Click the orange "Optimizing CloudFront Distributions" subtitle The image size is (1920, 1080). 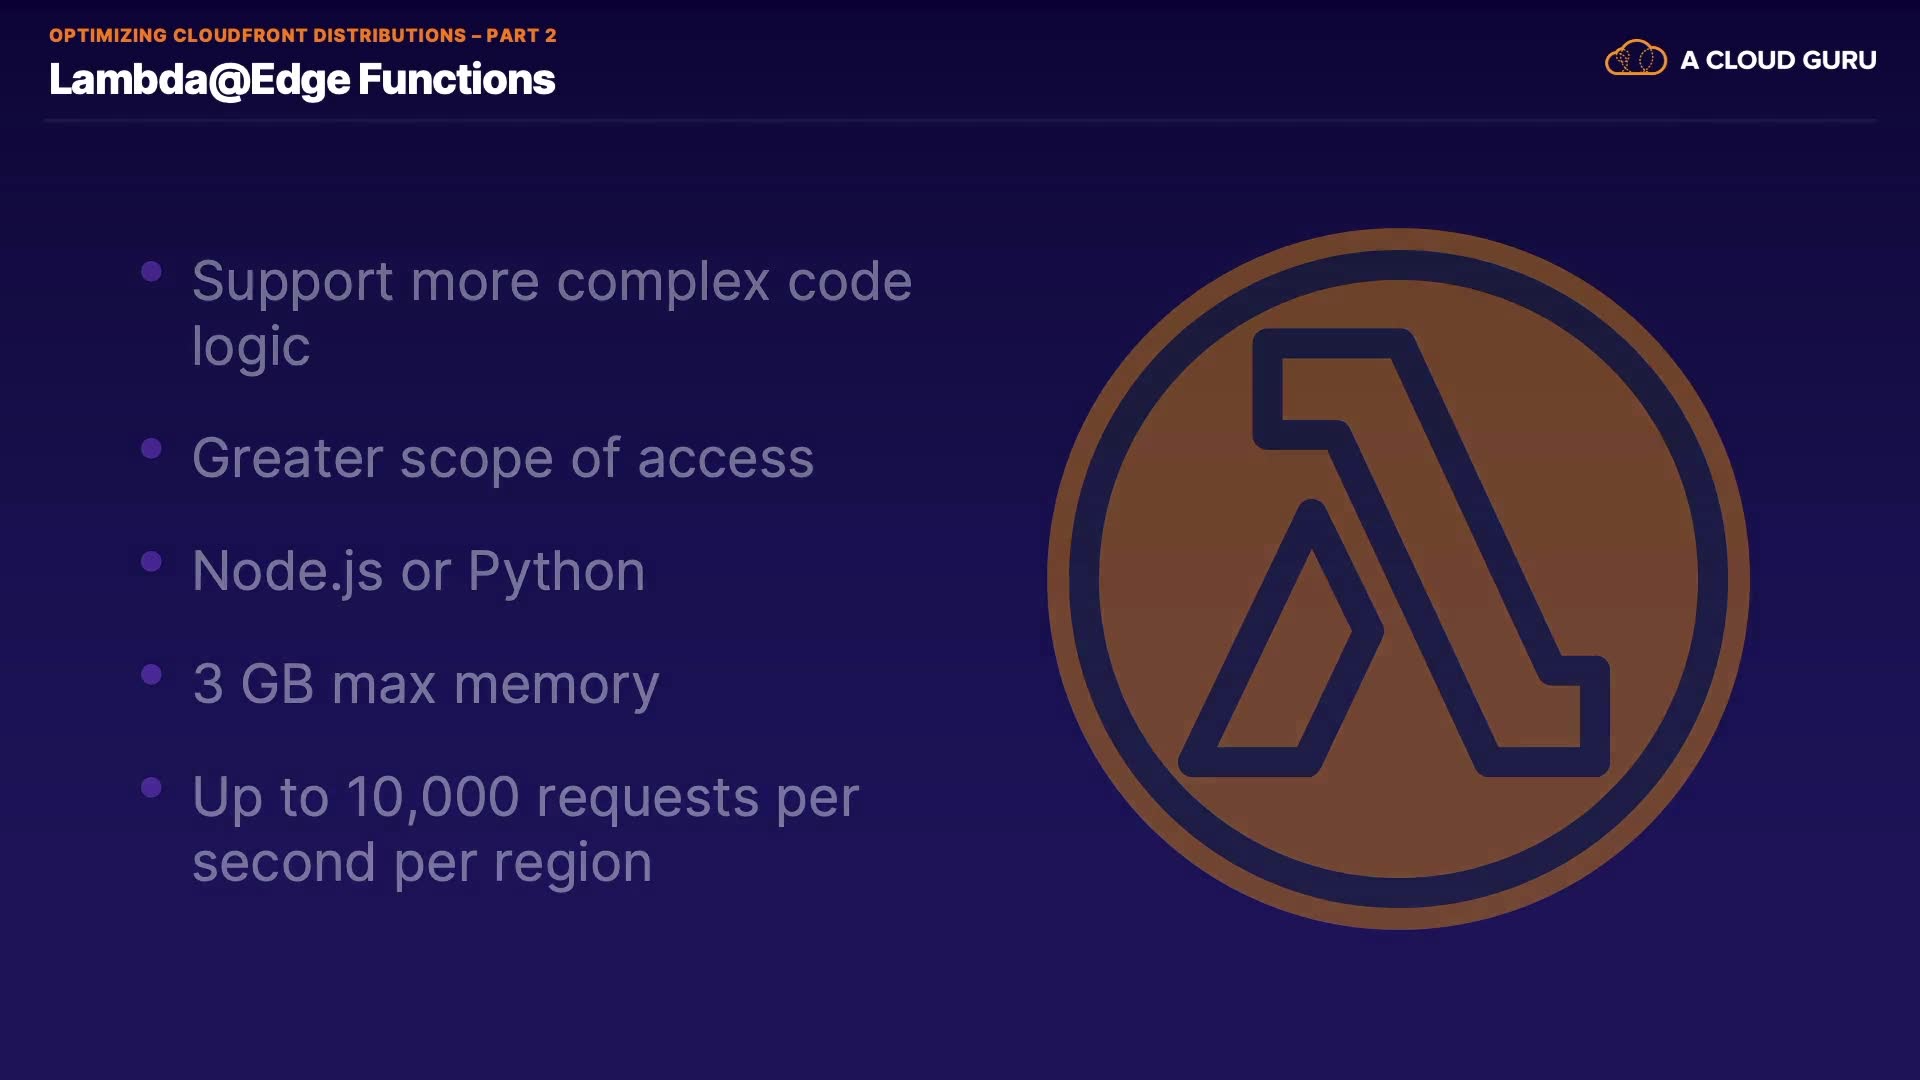[x=258, y=35]
